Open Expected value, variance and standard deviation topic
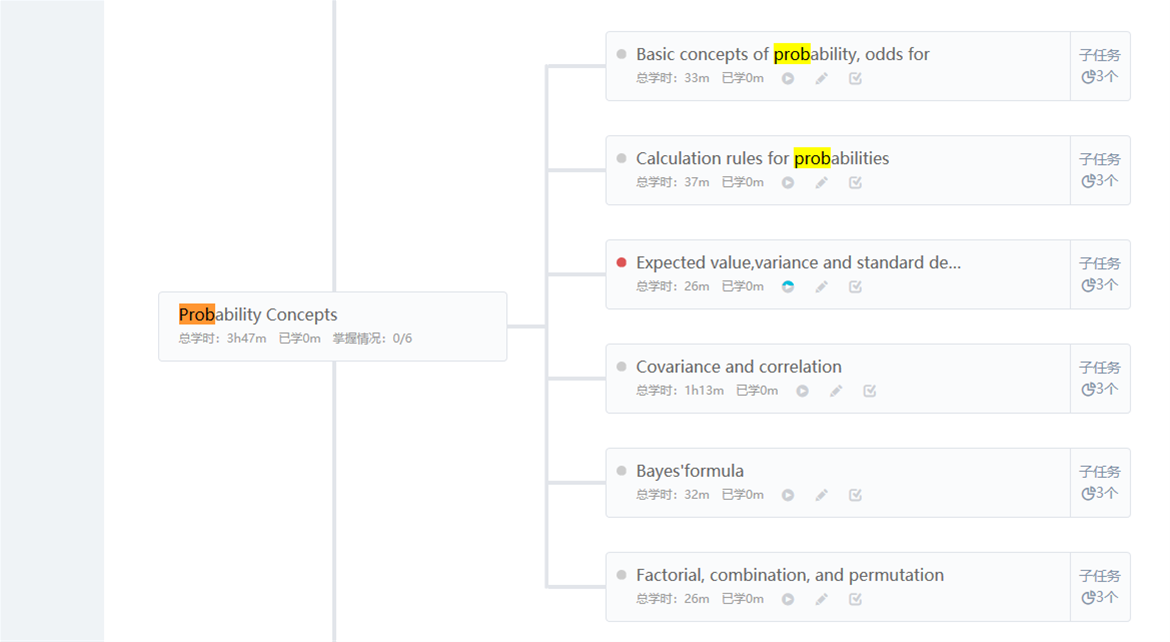 (798, 263)
